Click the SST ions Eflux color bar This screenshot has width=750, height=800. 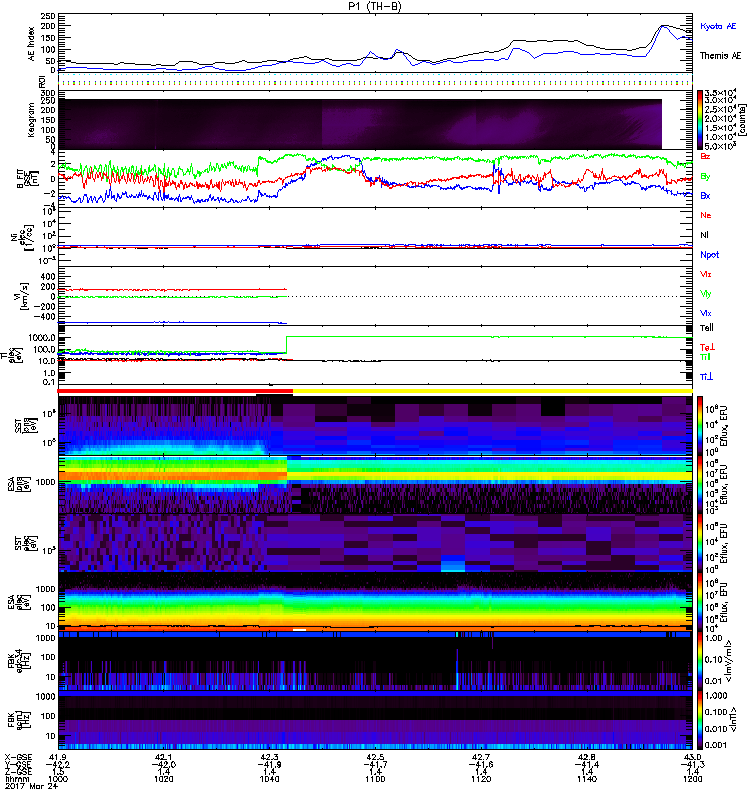[x=700, y=426]
